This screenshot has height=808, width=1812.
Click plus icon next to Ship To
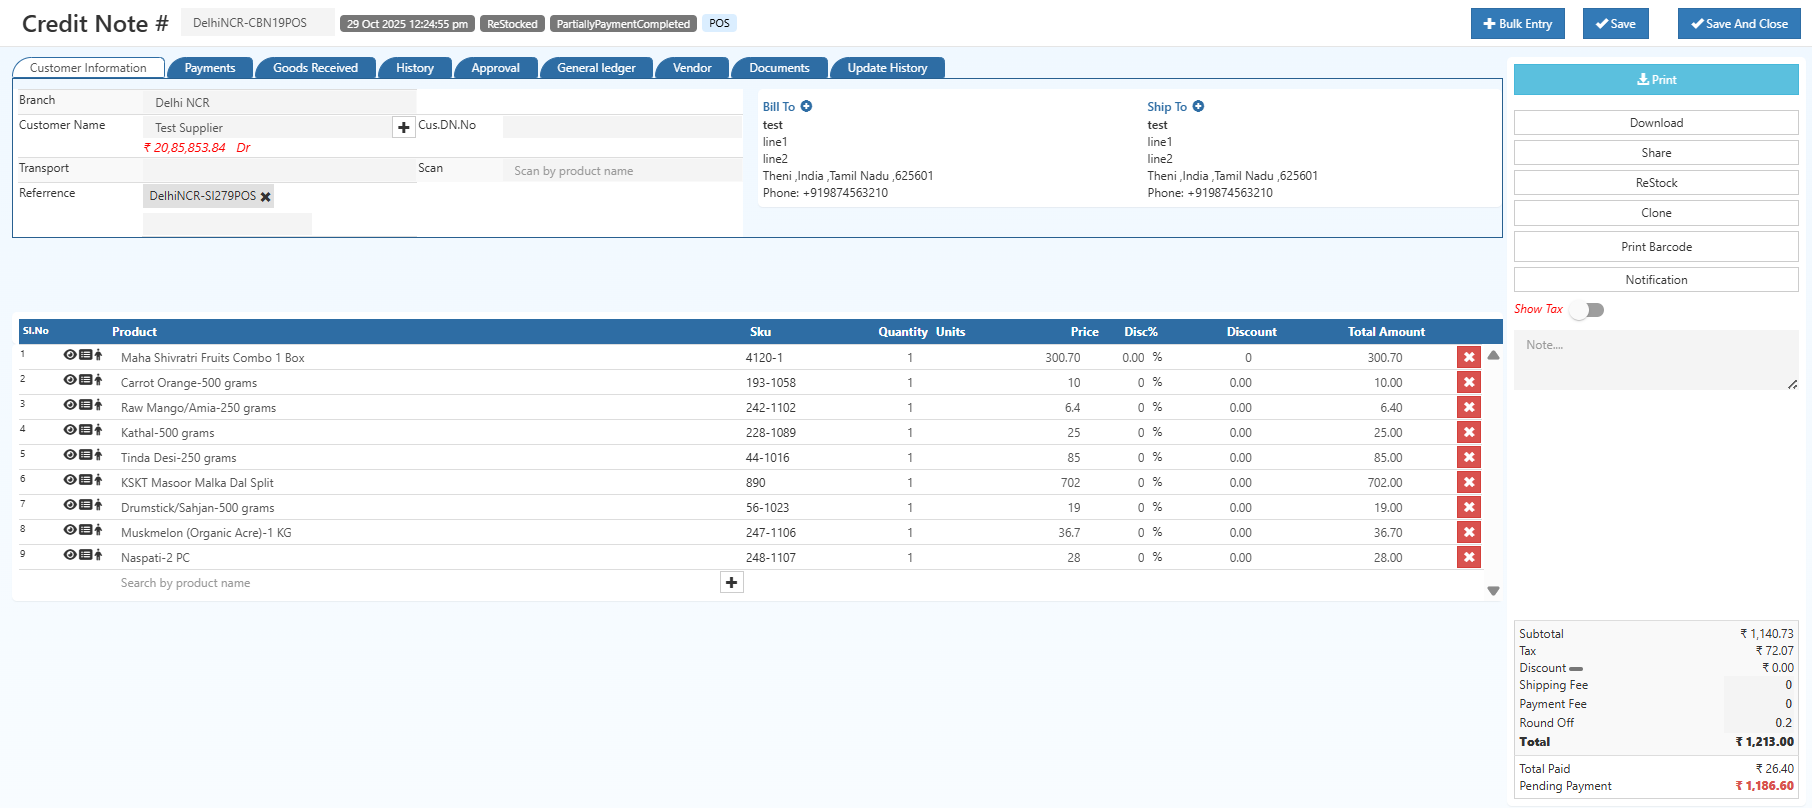(1198, 106)
